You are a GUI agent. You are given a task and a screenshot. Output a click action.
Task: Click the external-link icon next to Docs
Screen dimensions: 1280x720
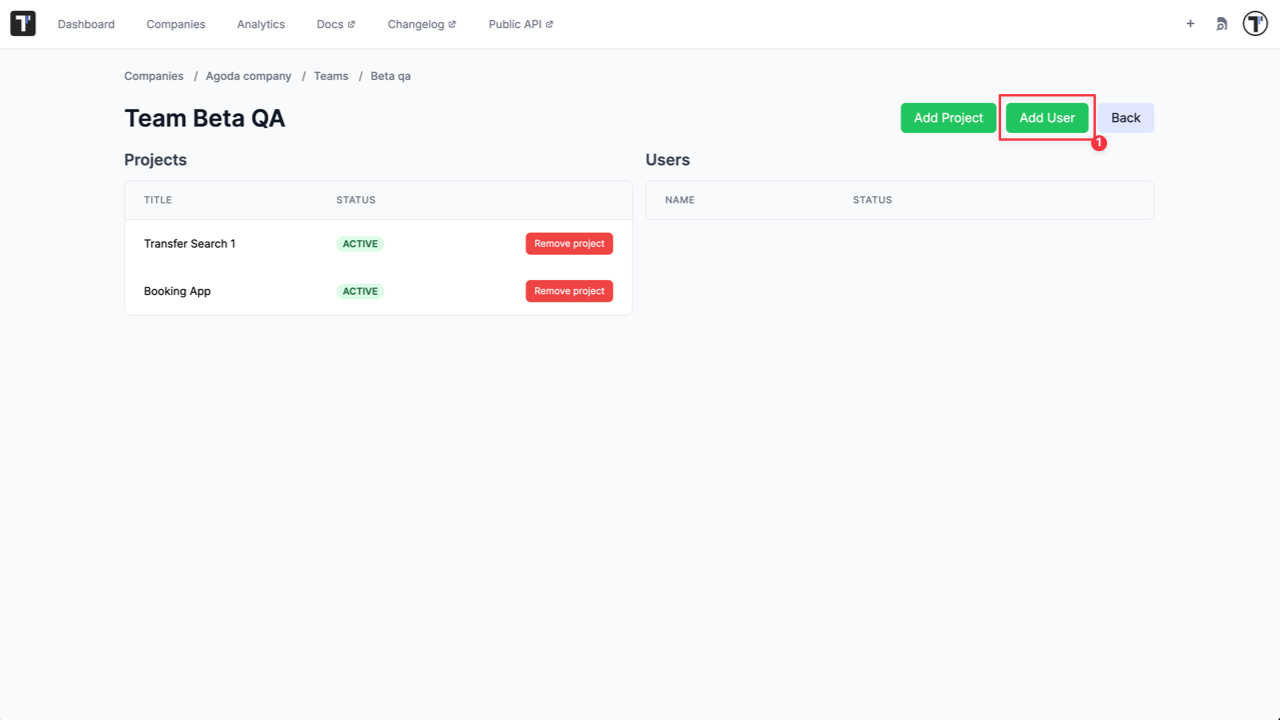click(x=351, y=23)
